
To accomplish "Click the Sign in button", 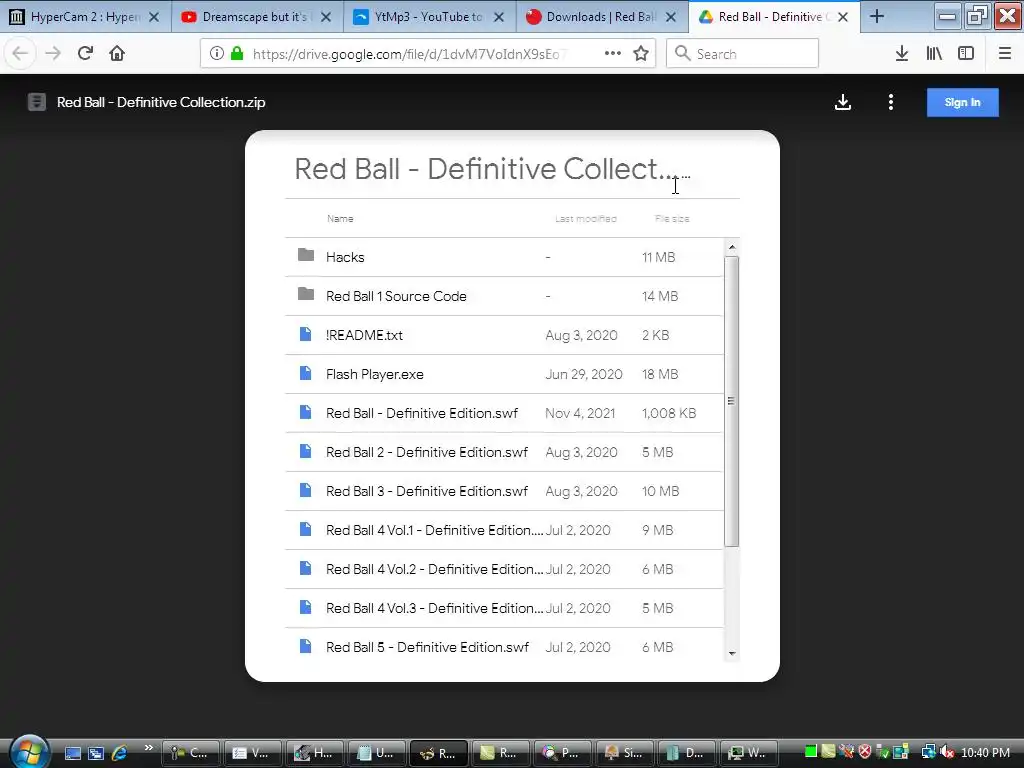I will click(963, 103).
